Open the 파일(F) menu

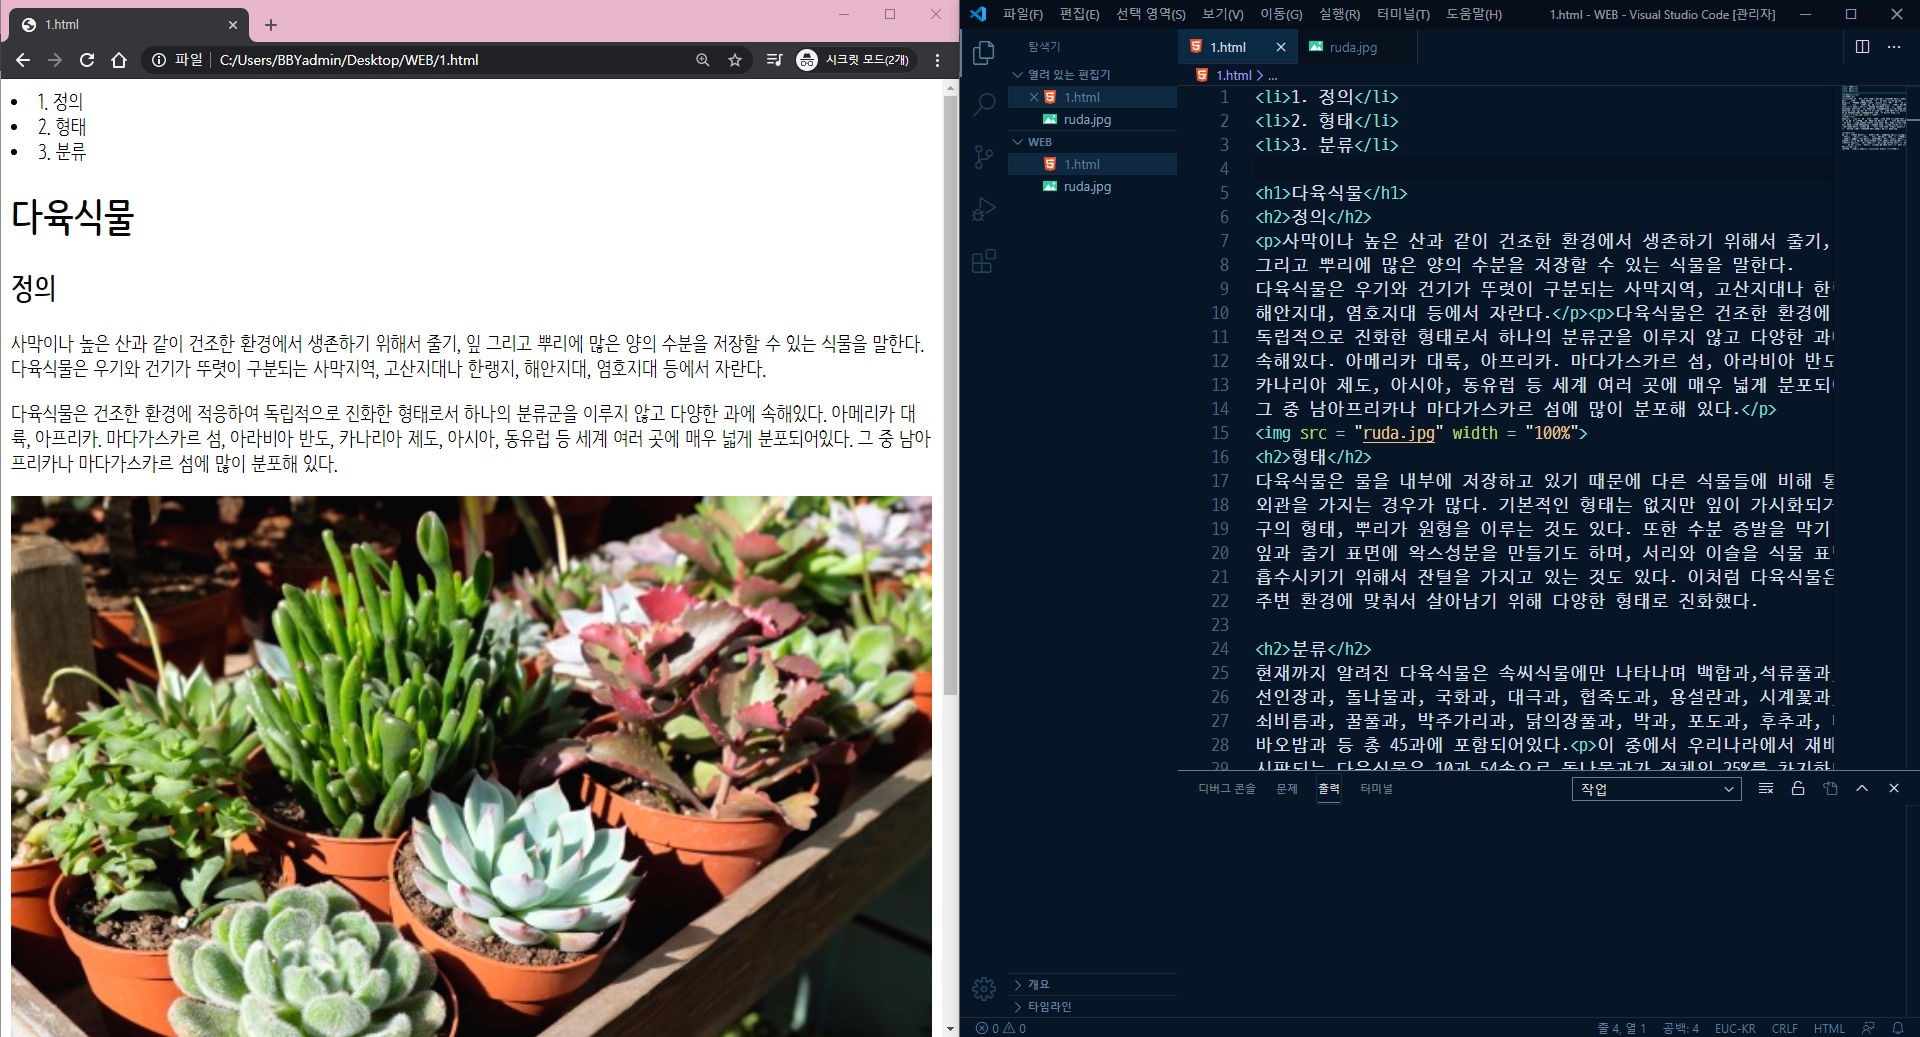click(1023, 14)
